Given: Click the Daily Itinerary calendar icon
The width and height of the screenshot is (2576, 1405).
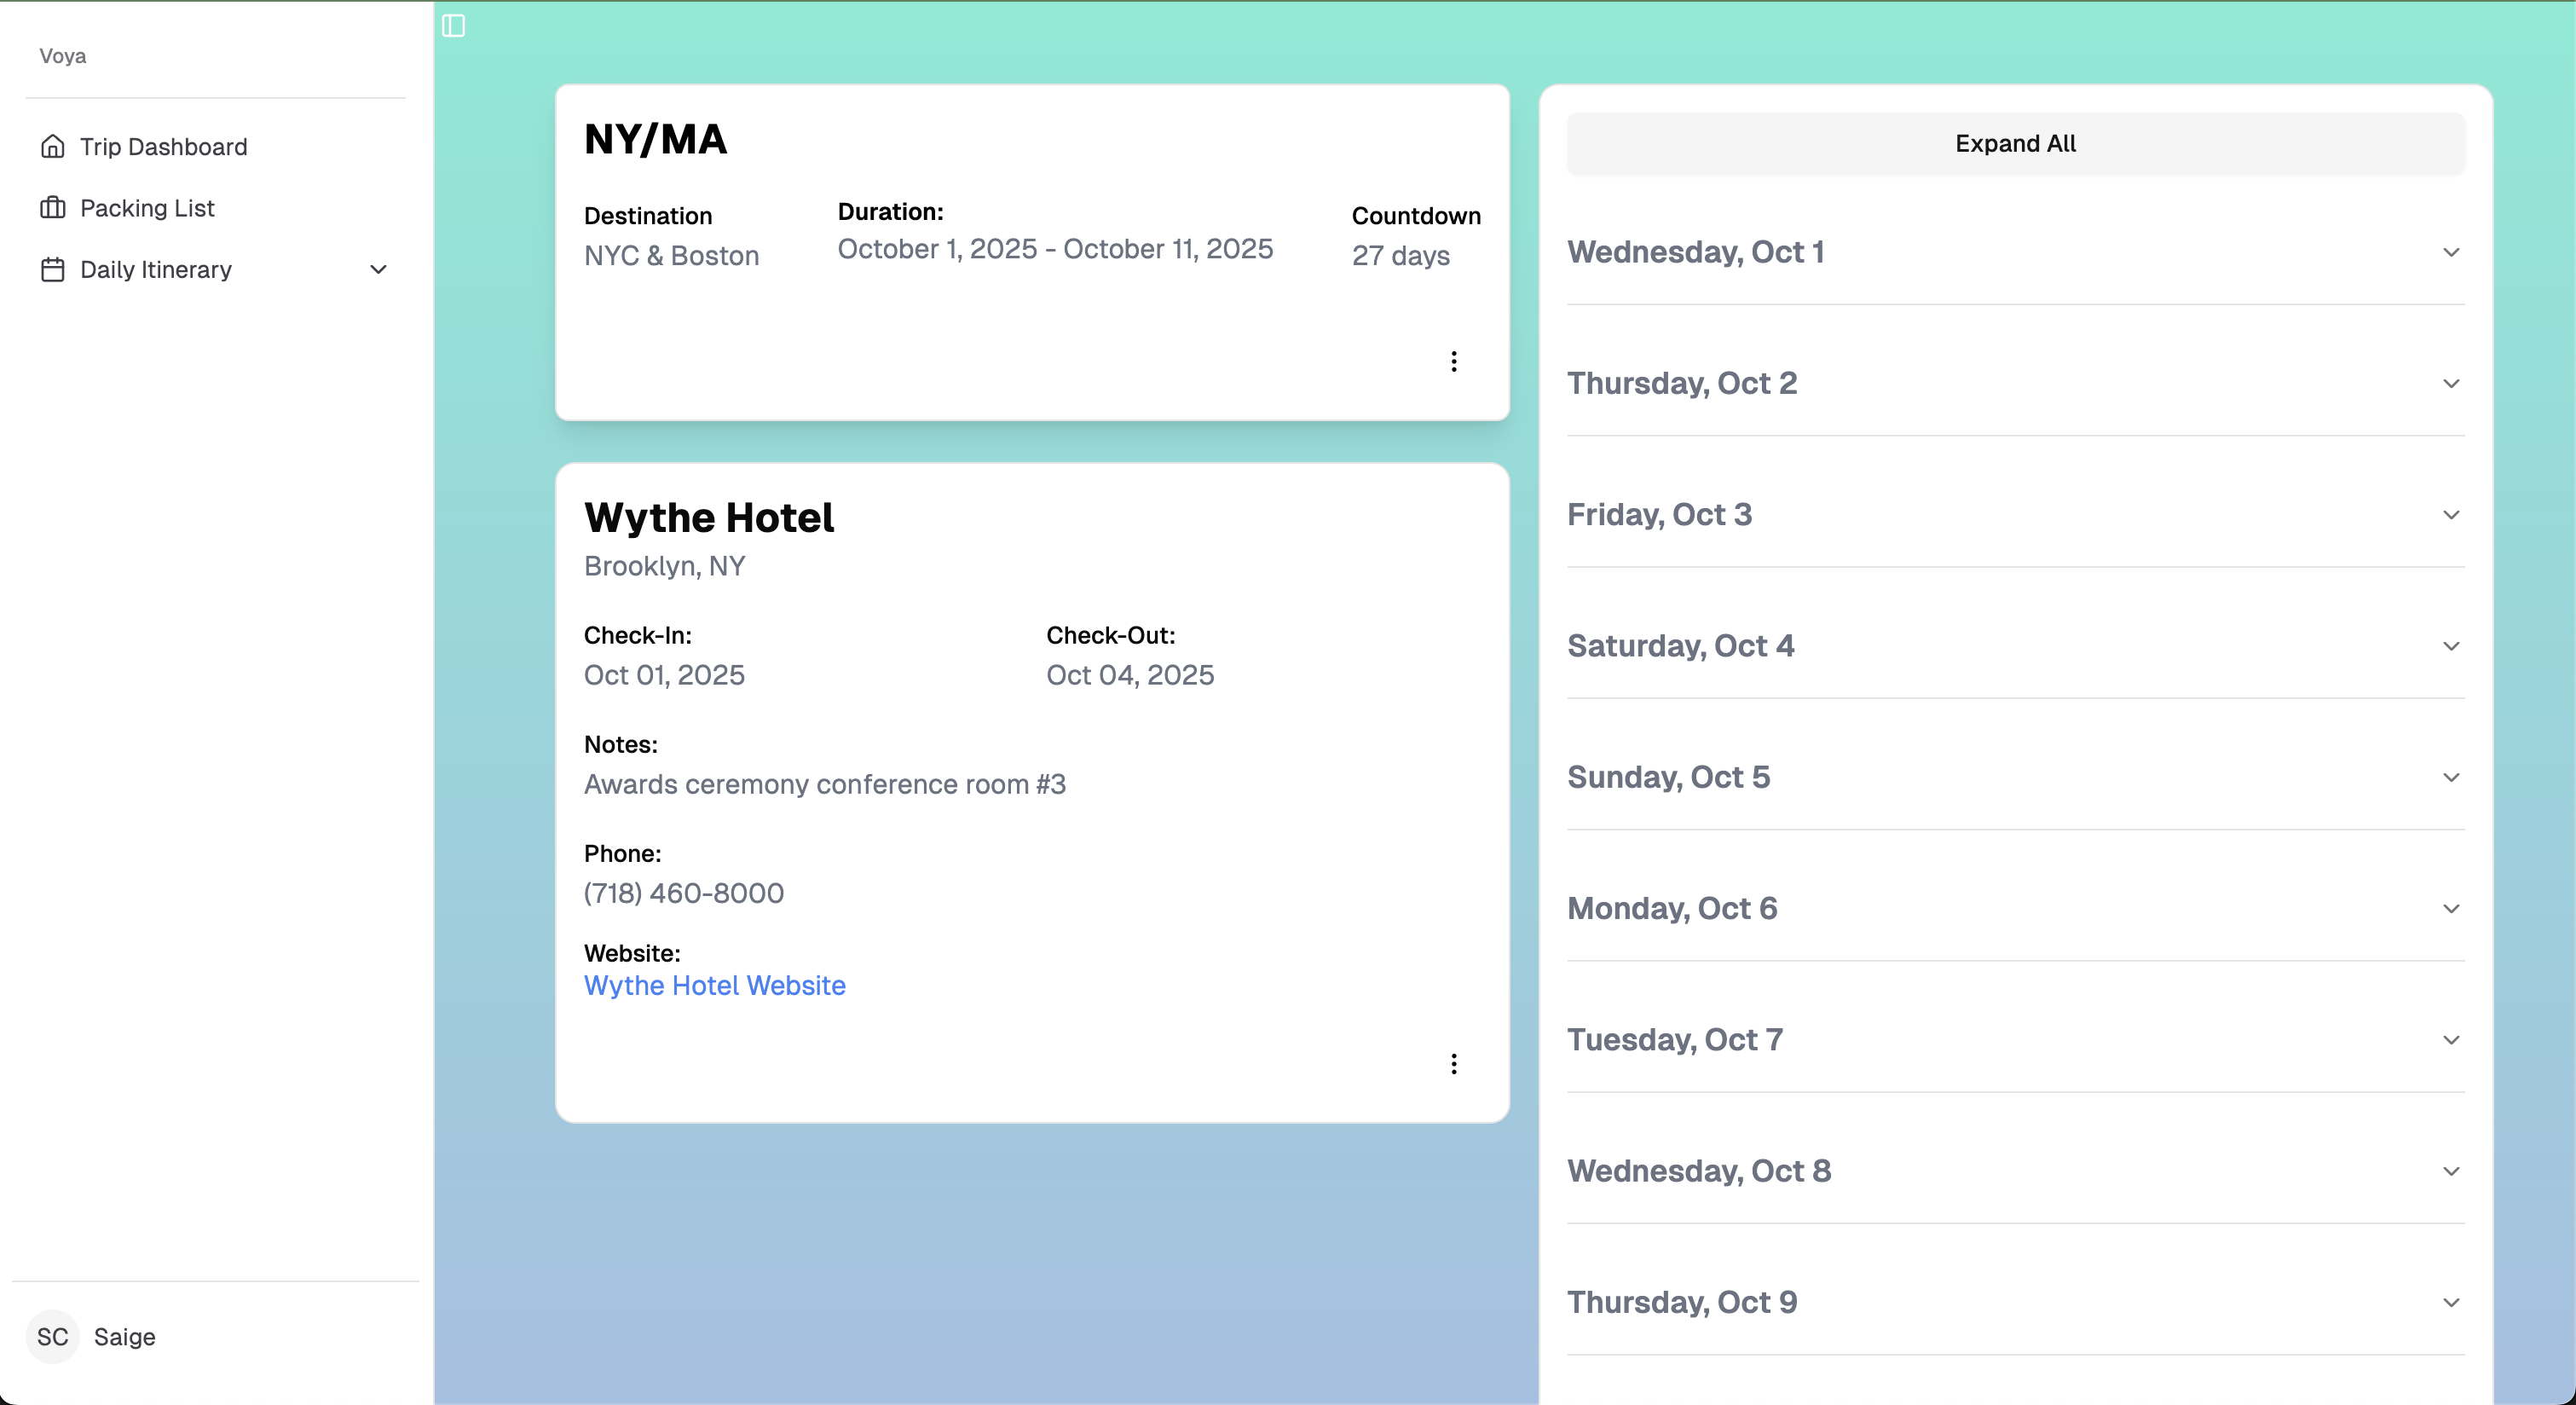Looking at the screenshot, I should pos(52,270).
